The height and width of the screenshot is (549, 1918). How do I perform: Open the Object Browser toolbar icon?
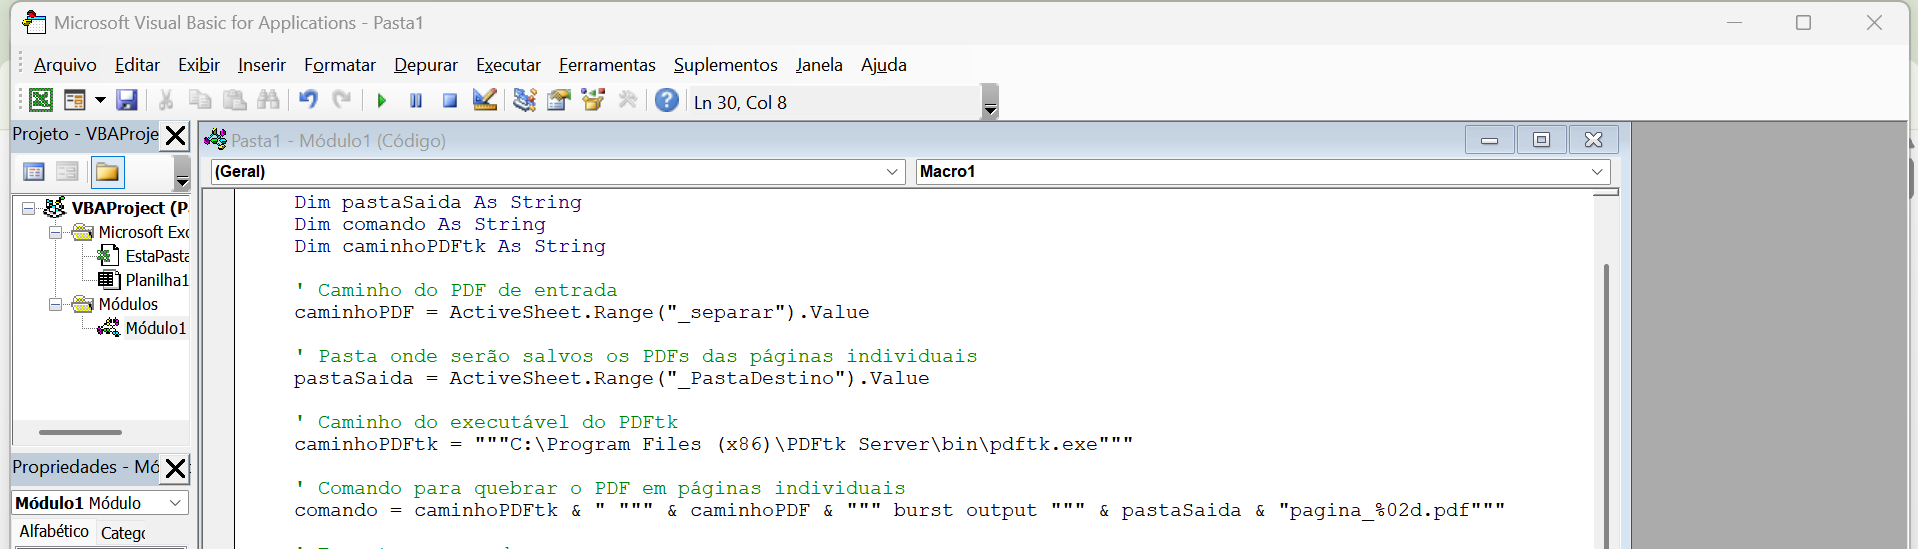[x=593, y=100]
